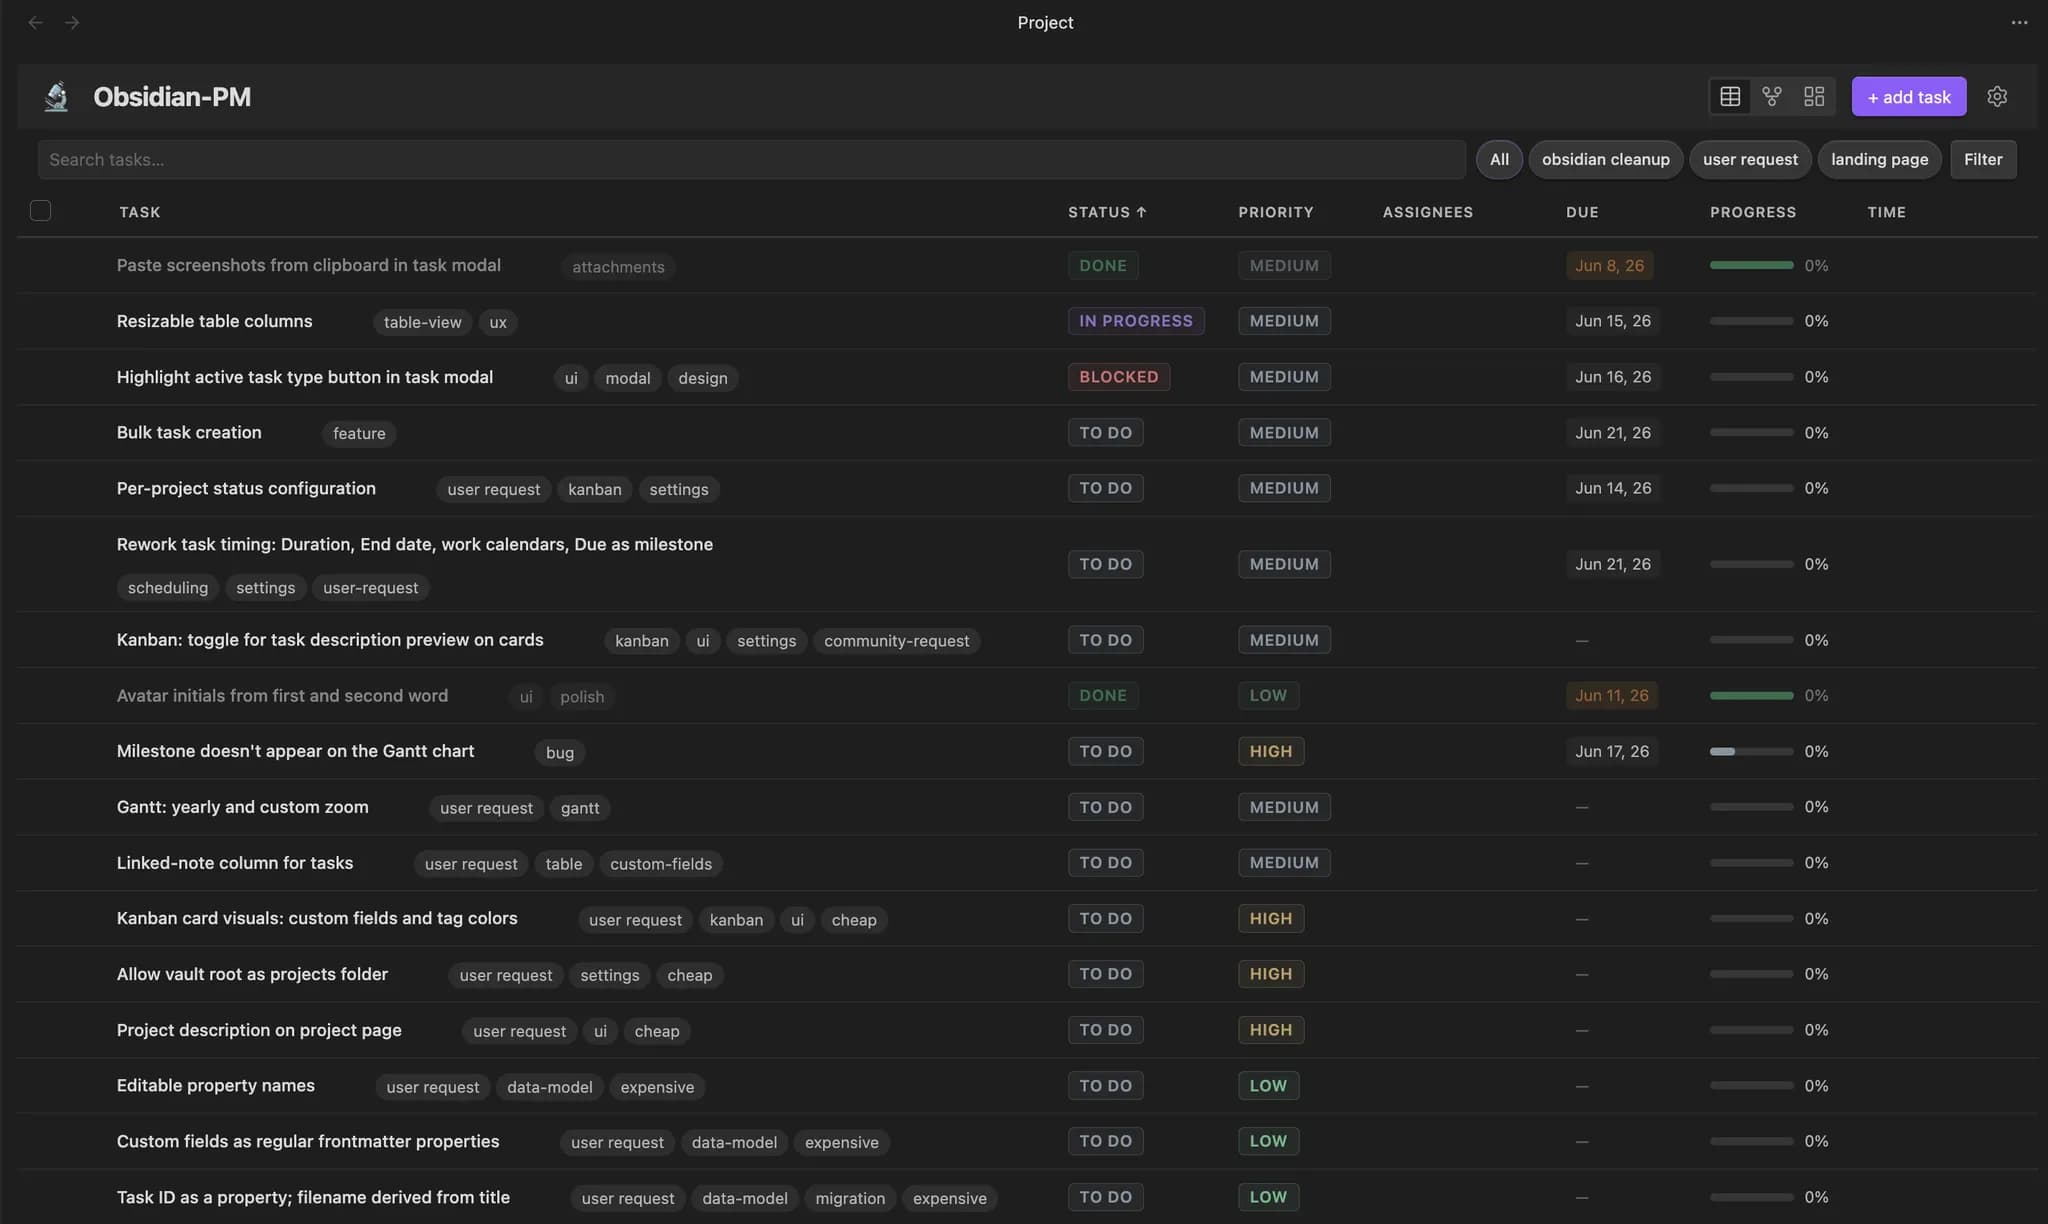
Task: Switch to the graph/gantt view icon
Action: (x=1772, y=96)
